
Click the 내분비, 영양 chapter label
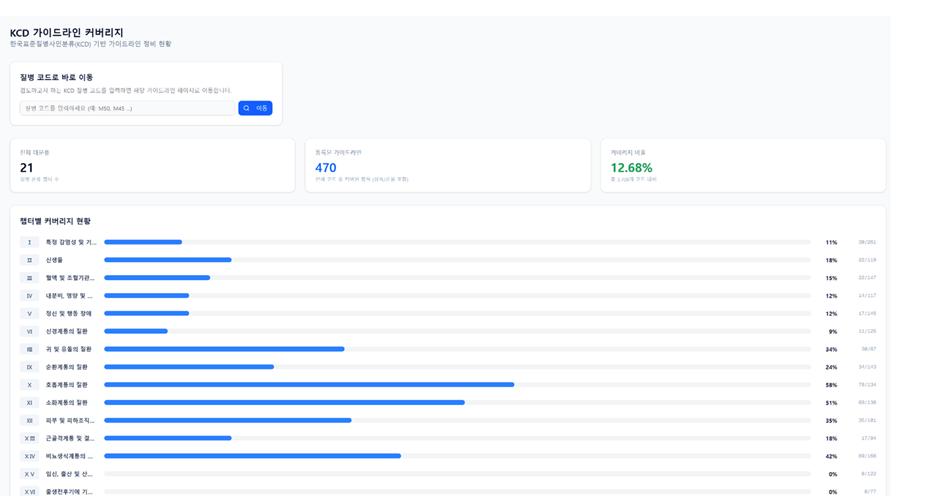click(x=69, y=296)
